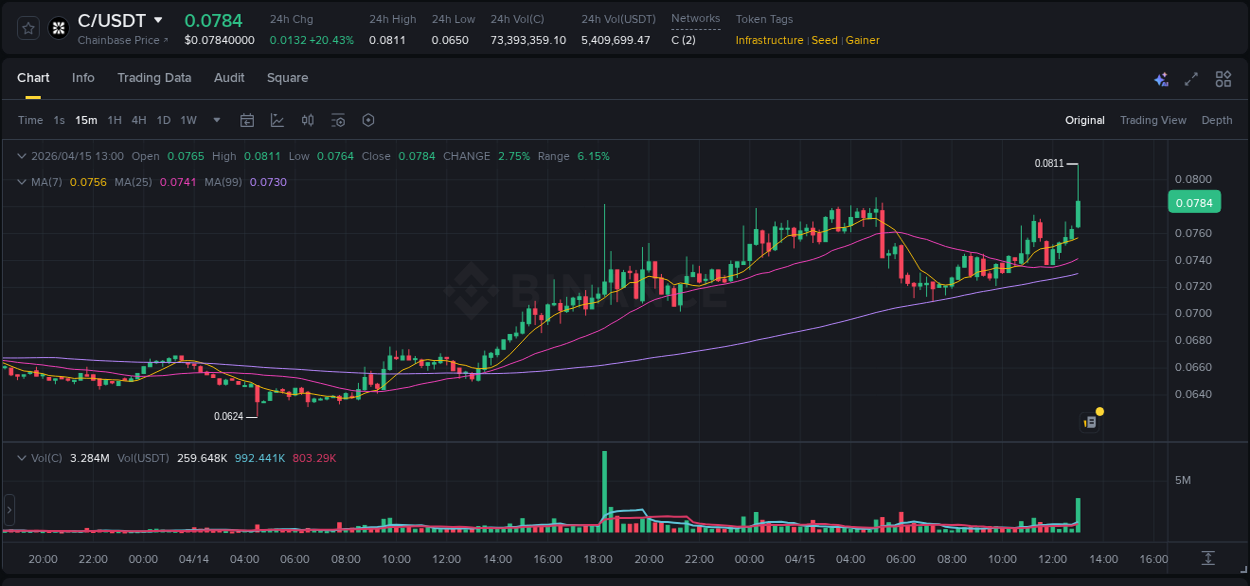Open the chart settings hexagon icon
1250x586 pixels.
click(368, 119)
